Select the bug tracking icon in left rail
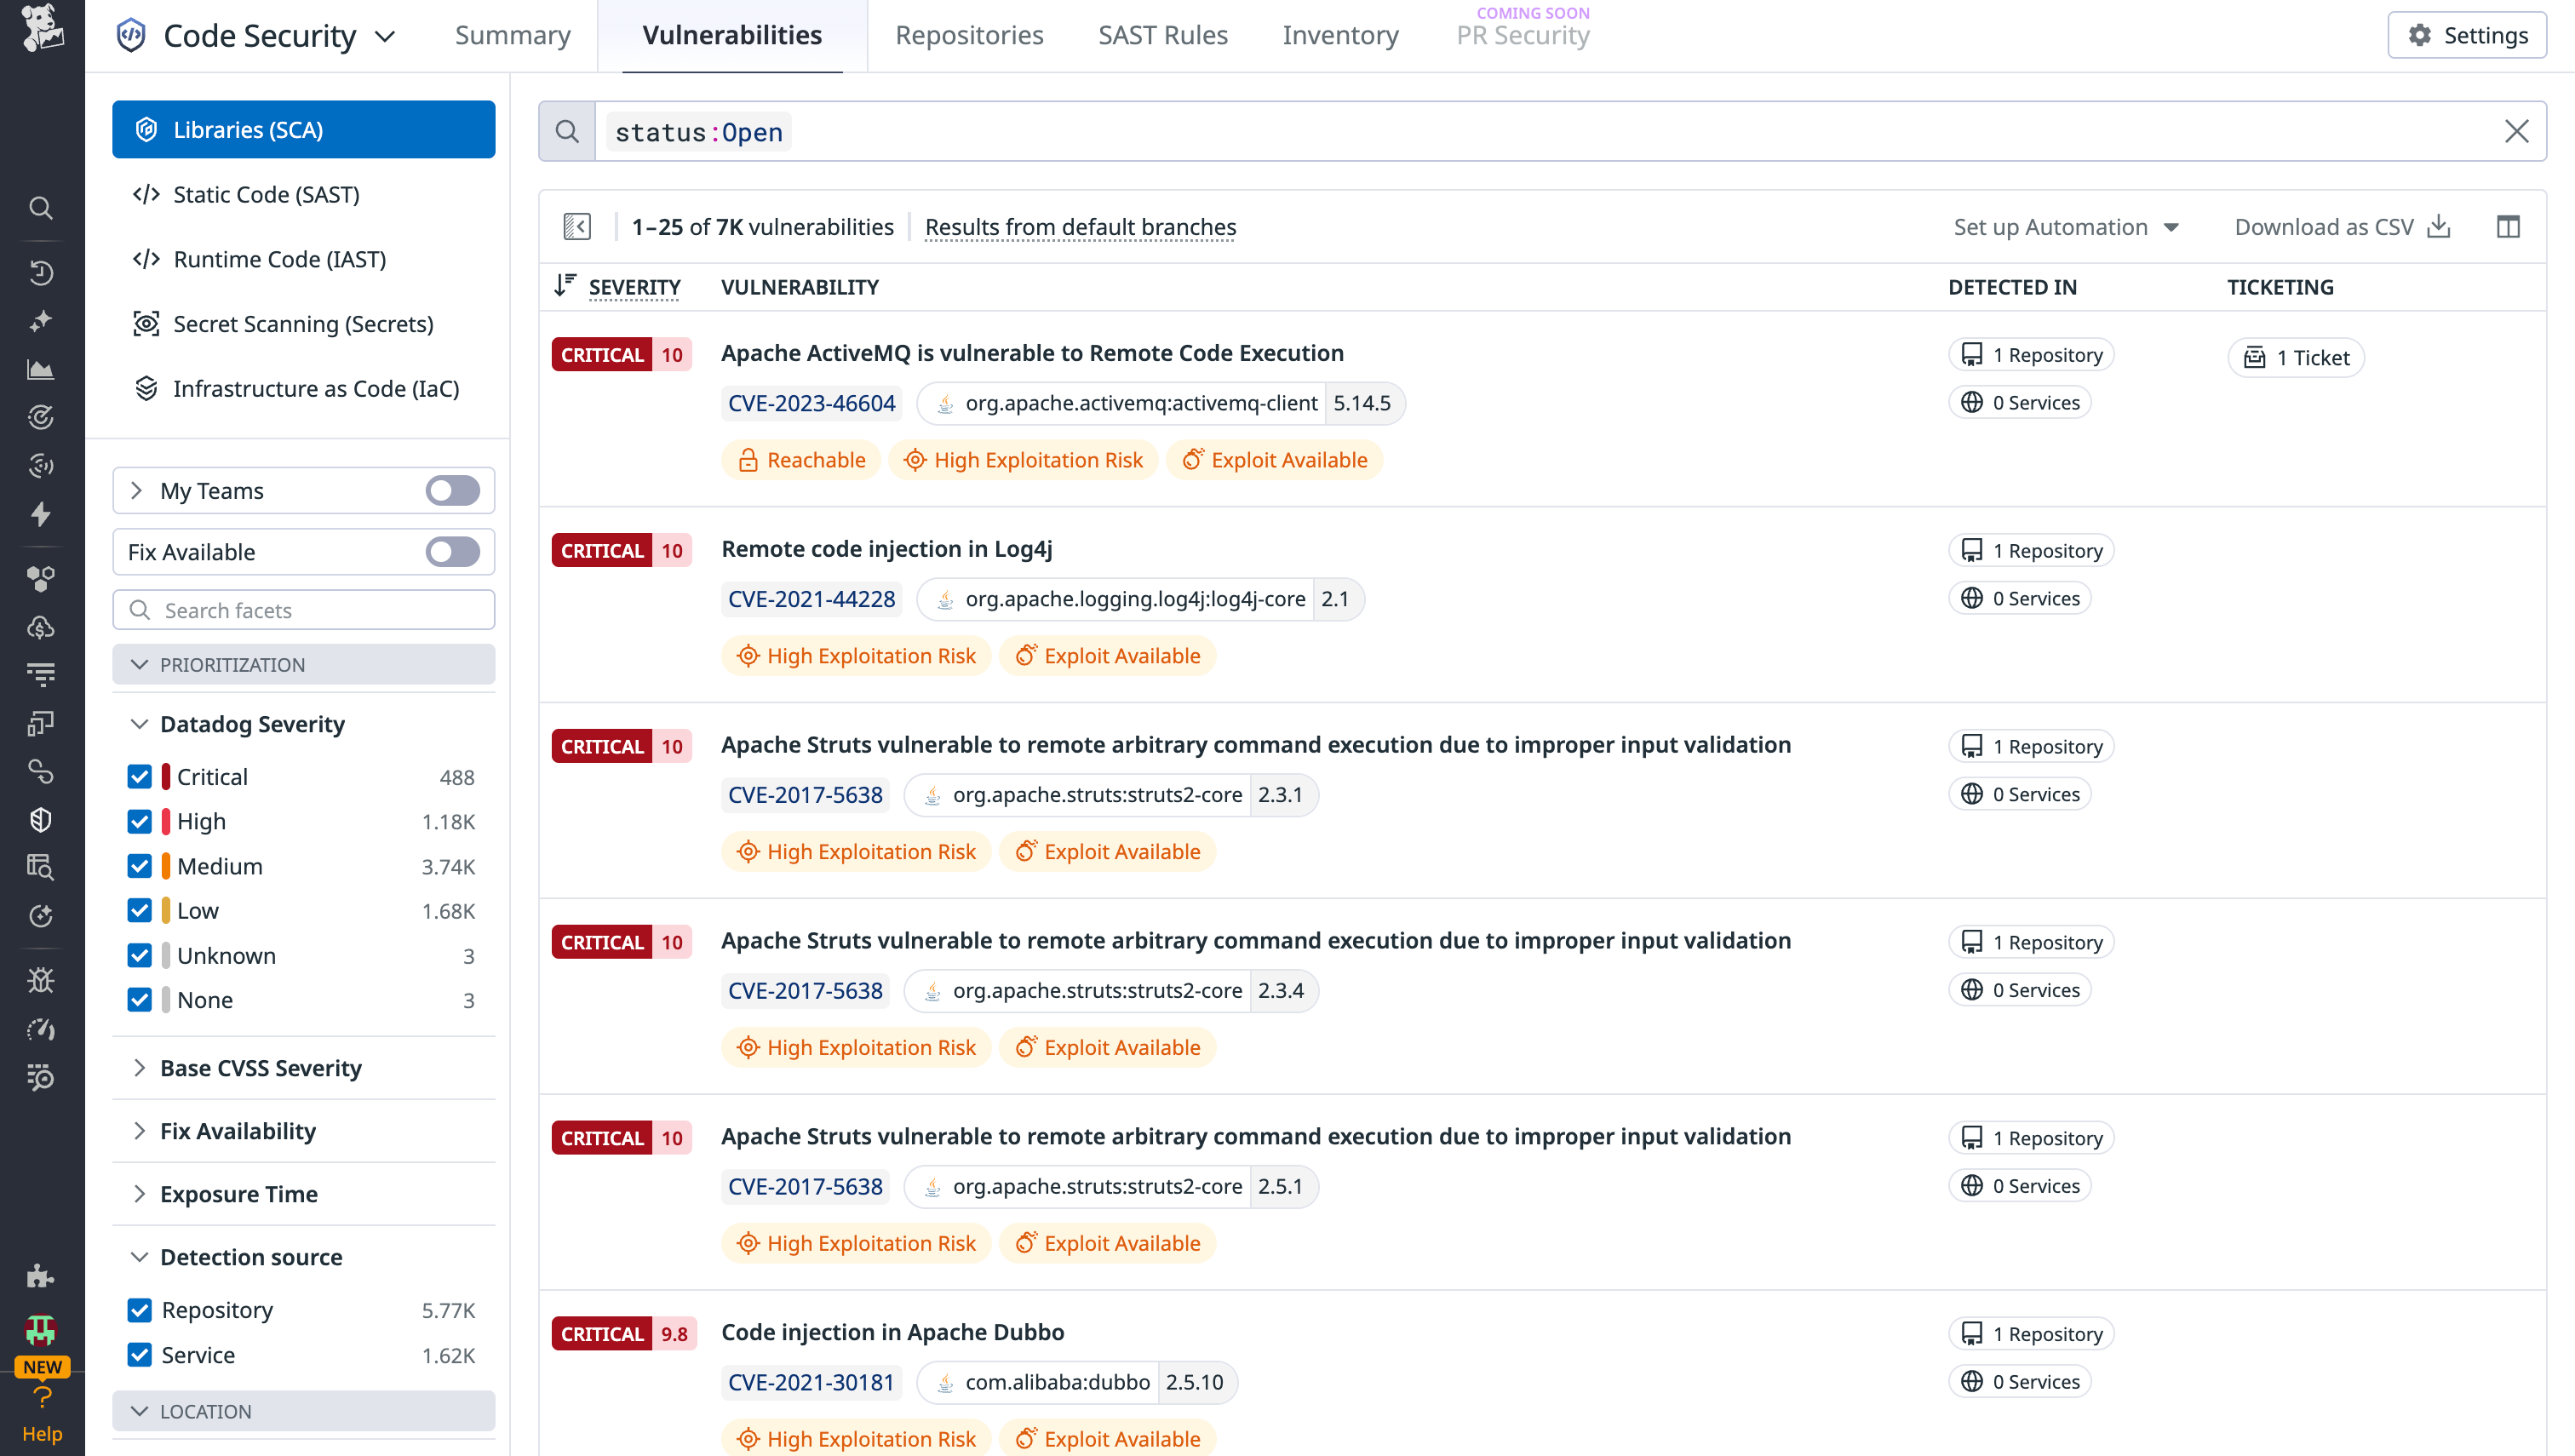Image resolution: width=2575 pixels, height=1456 pixels. point(41,980)
